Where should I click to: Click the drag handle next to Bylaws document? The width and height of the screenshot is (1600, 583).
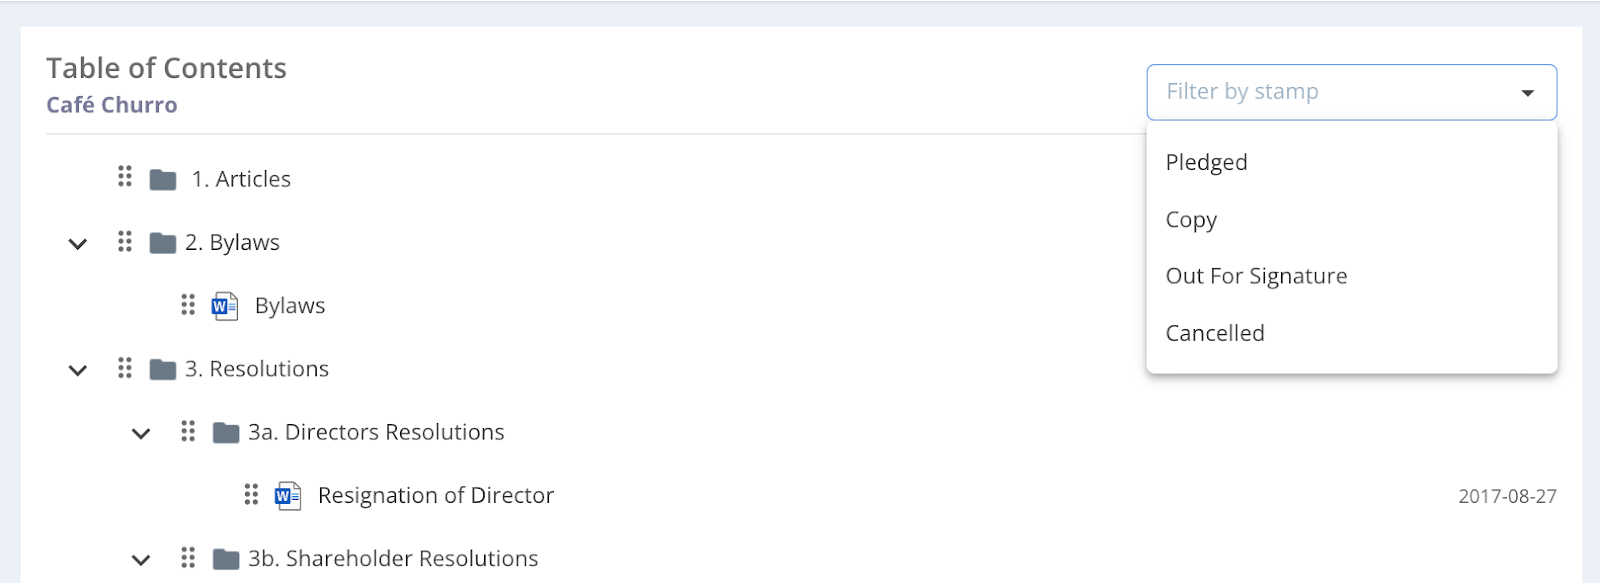[x=188, y=305]
